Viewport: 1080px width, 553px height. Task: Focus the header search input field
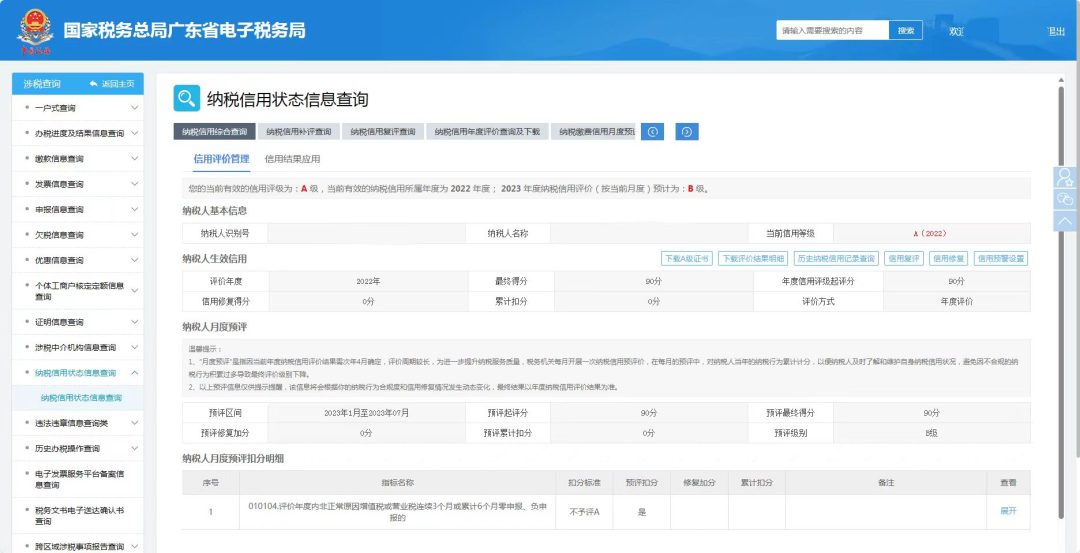tap(833, 30)
